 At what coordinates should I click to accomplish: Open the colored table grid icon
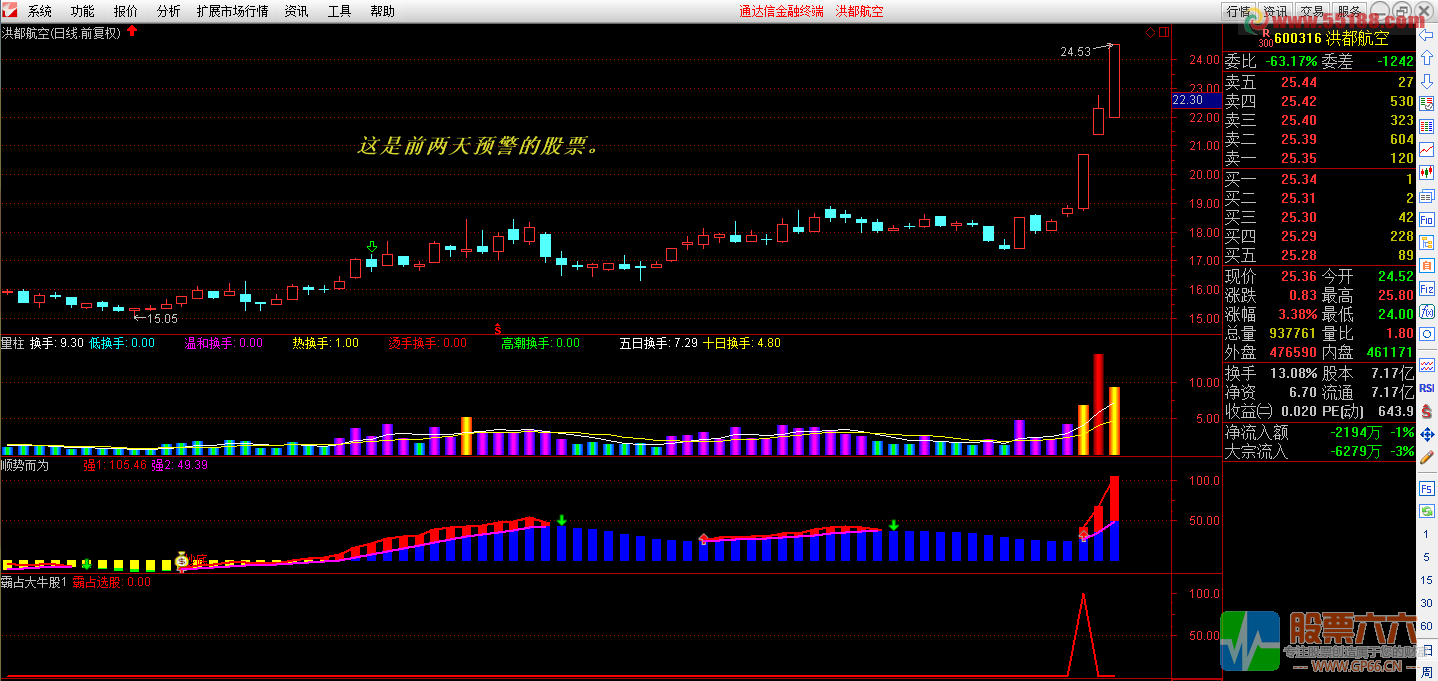tap(1428, 126)
